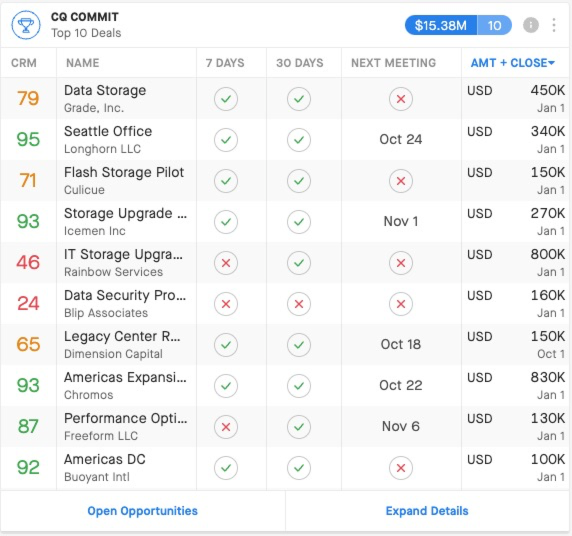This screenshot has width=572, height=536.
Task: Click 30 Days check icon for Freeform LLC
Action: (x=299, y=427)
